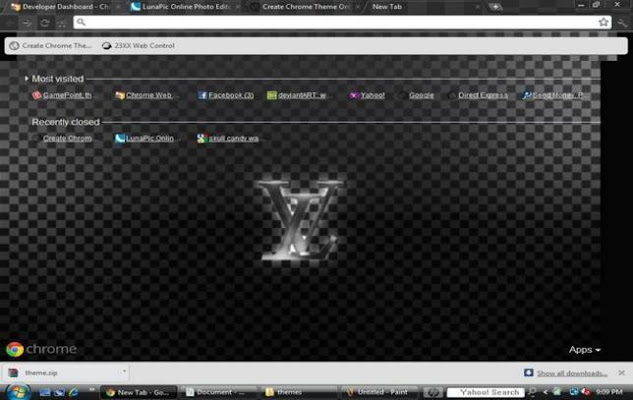Select the New Tab tab
633x400 pixels.
point(424,7)
